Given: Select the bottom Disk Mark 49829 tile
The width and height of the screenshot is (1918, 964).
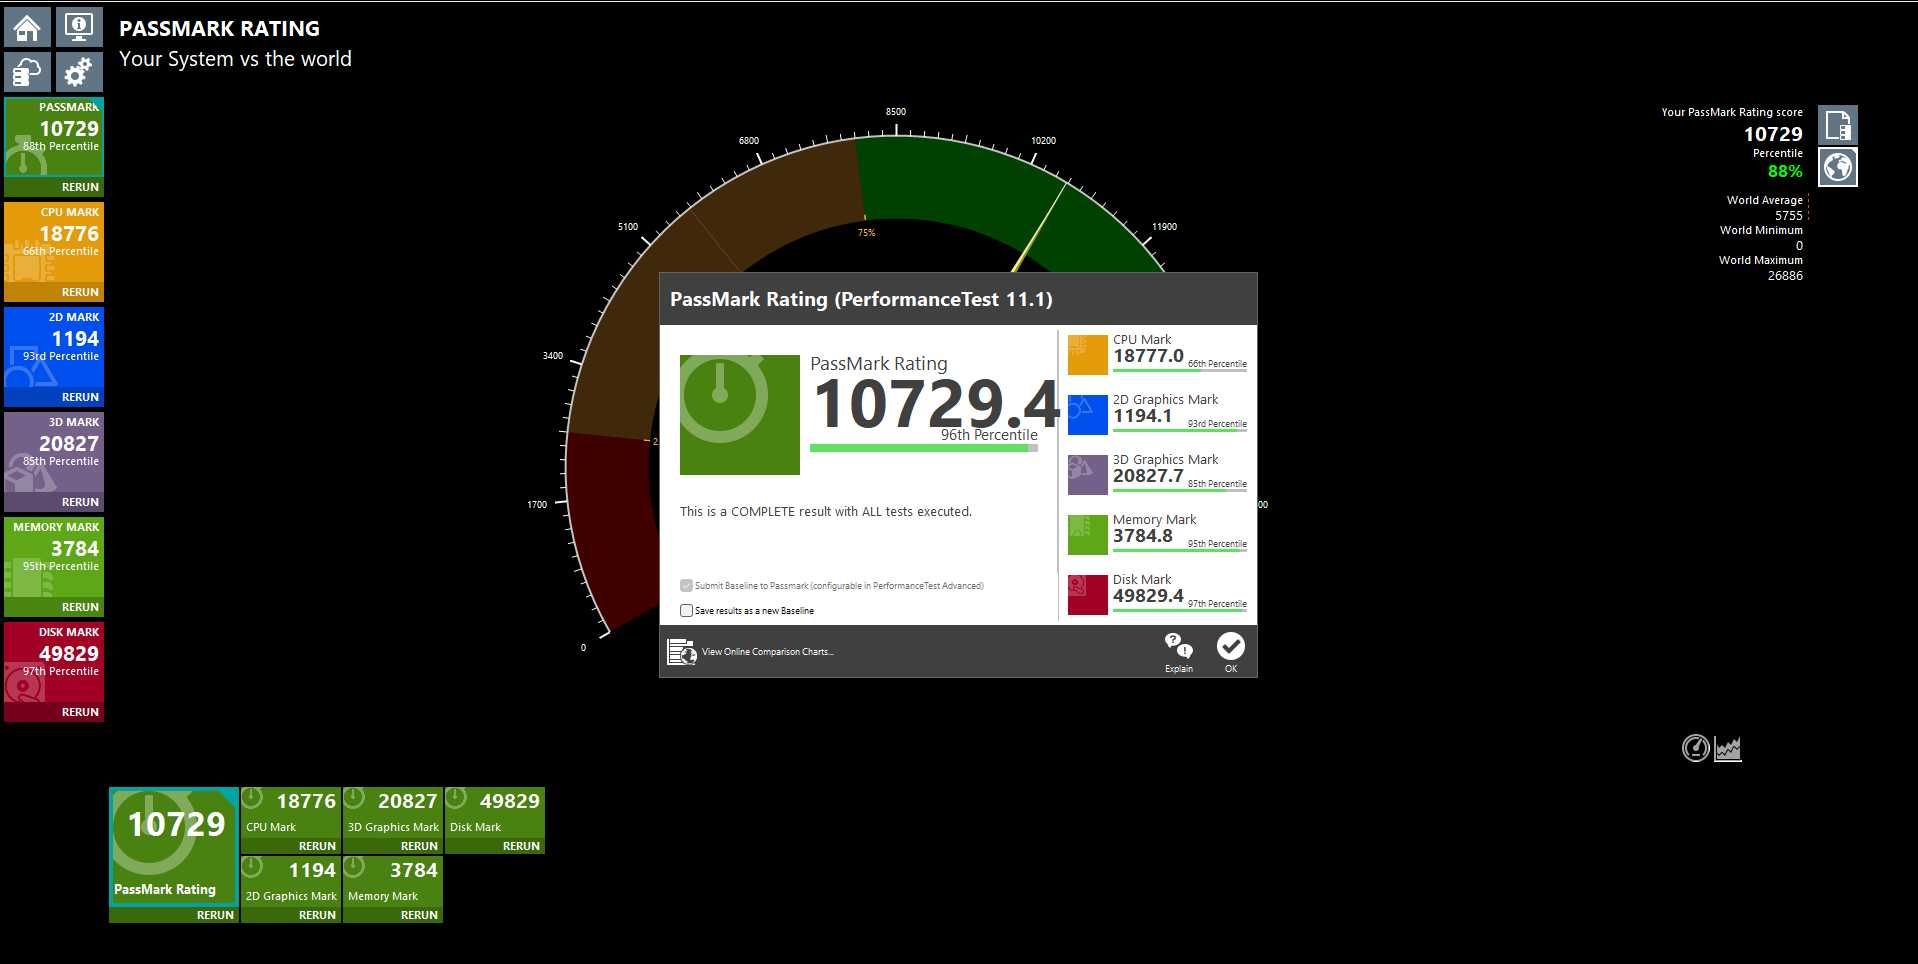Looking at the screenshot, I should (495, 812).
